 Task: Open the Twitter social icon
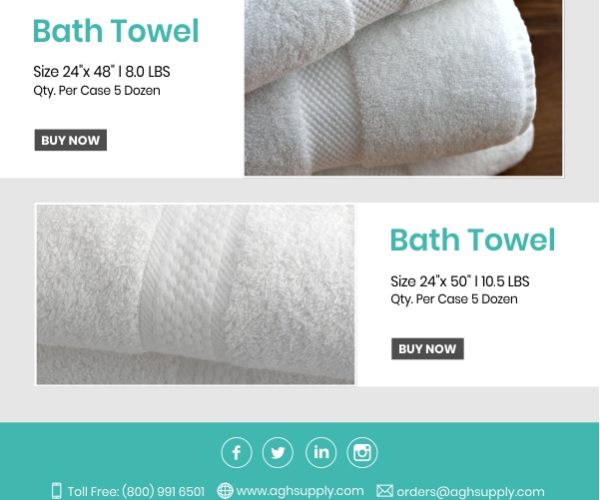[278, 453]
